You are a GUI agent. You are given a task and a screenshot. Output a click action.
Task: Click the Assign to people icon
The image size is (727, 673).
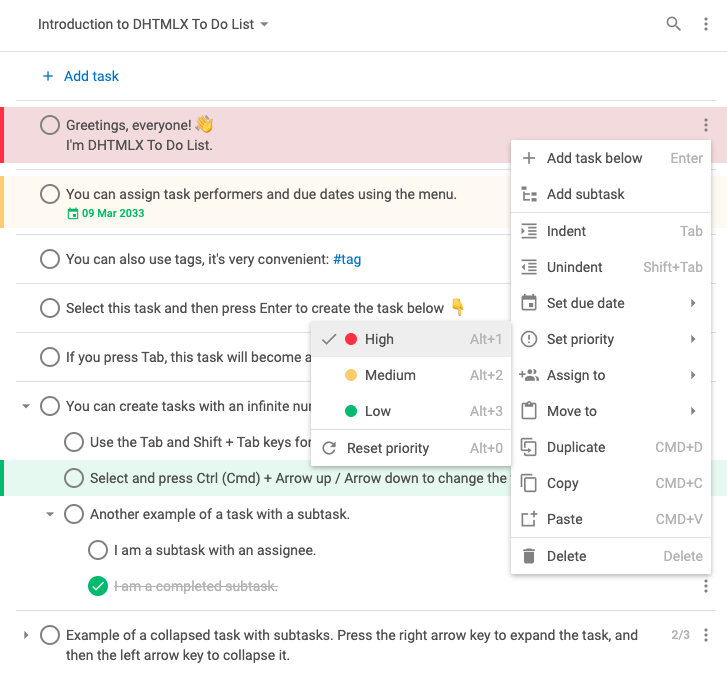529,375
